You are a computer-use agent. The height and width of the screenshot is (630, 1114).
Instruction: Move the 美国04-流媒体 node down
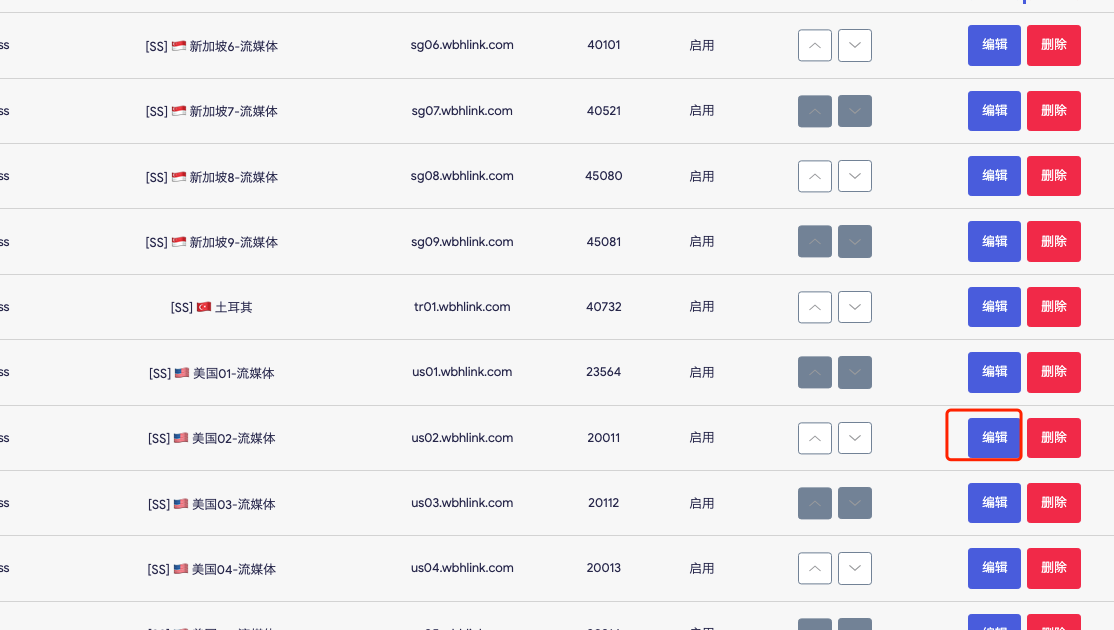point(854,568)
